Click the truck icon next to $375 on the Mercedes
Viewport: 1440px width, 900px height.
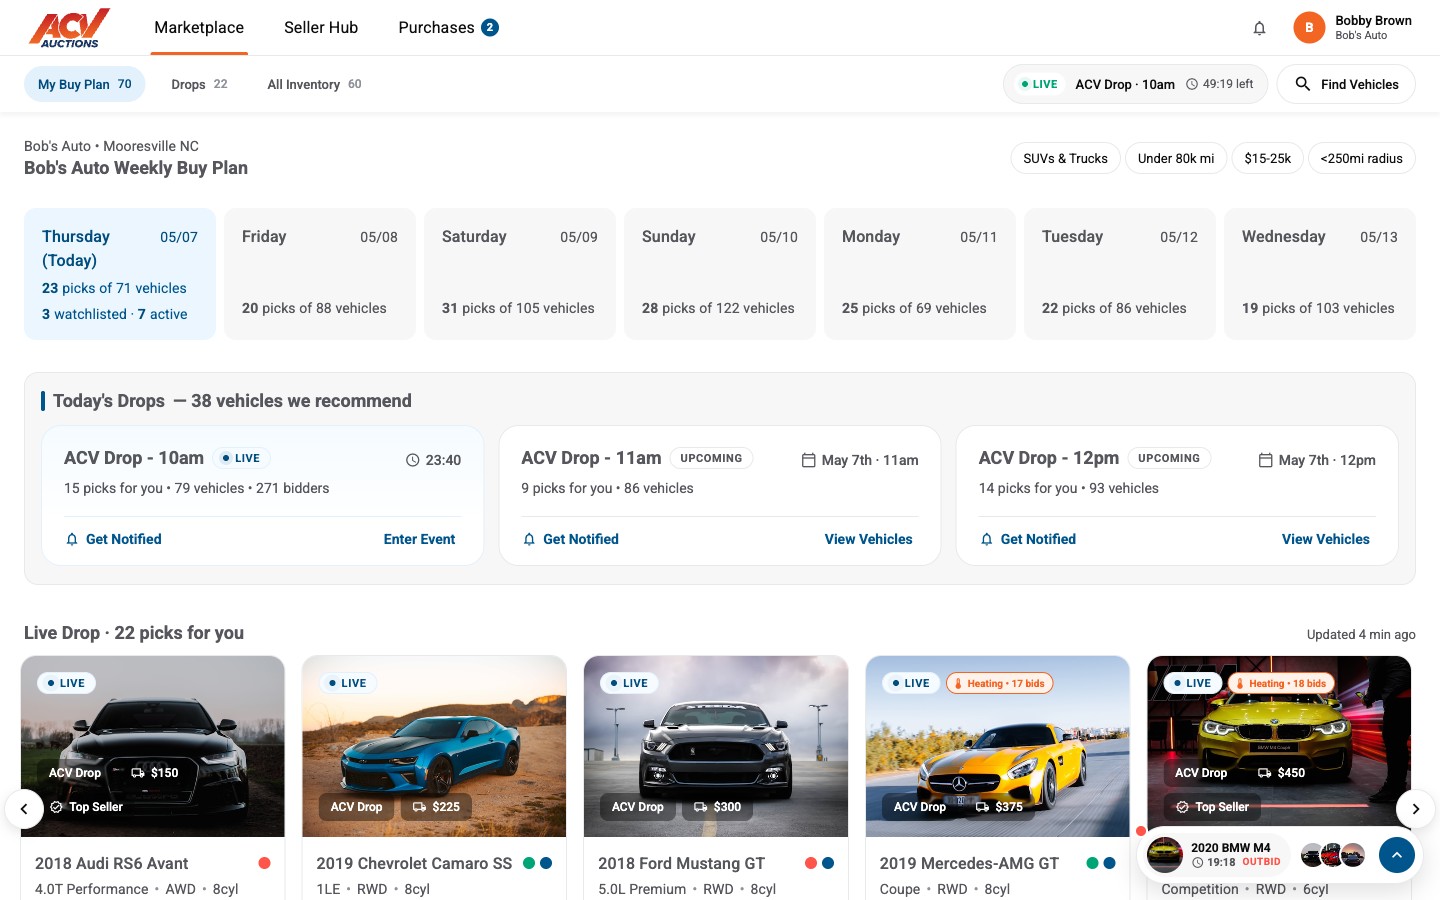[983, 807]
